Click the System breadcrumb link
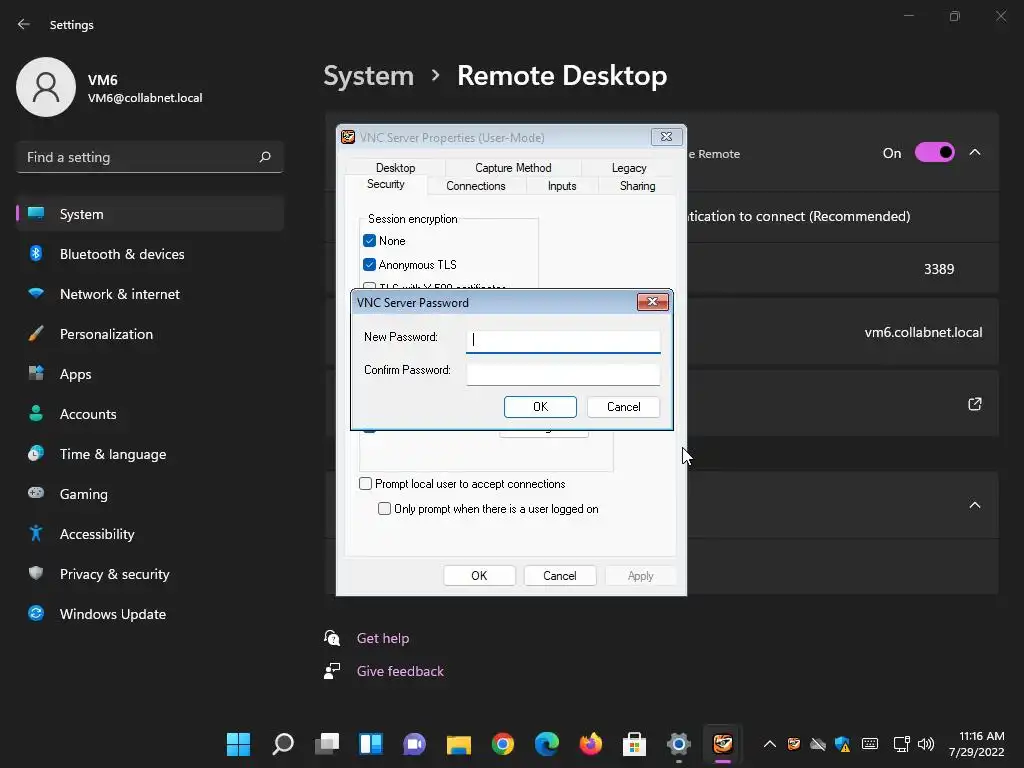Screen dimensions: 1024x768 point(369,76)
